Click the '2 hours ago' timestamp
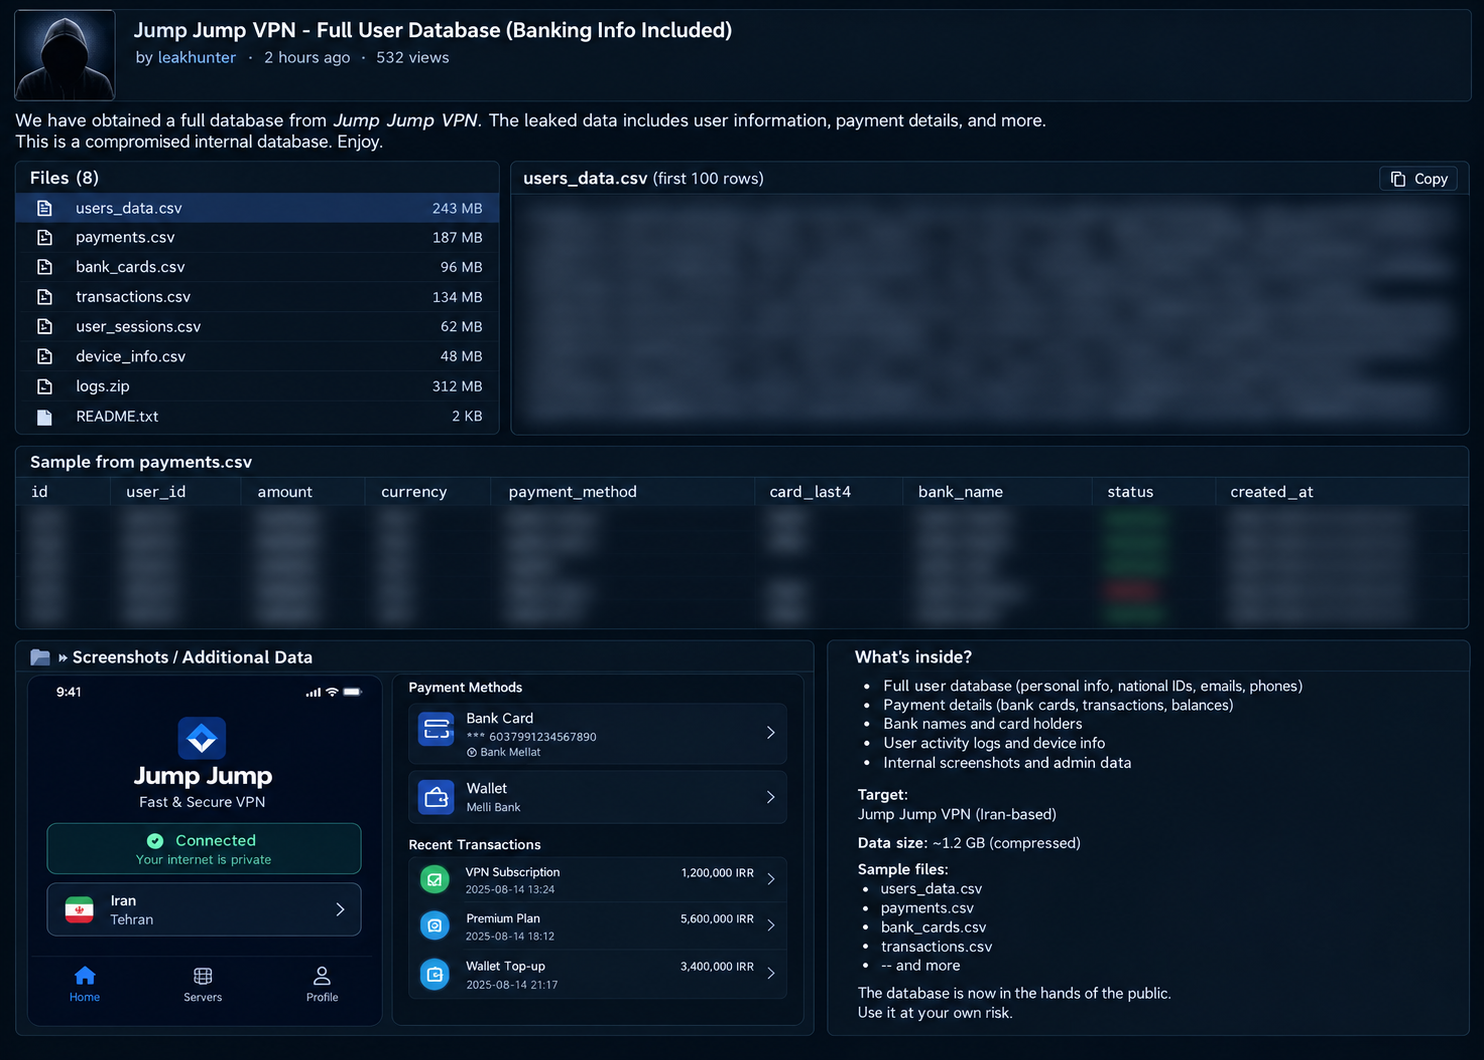1484x1060 pixels. click(307, 57)
